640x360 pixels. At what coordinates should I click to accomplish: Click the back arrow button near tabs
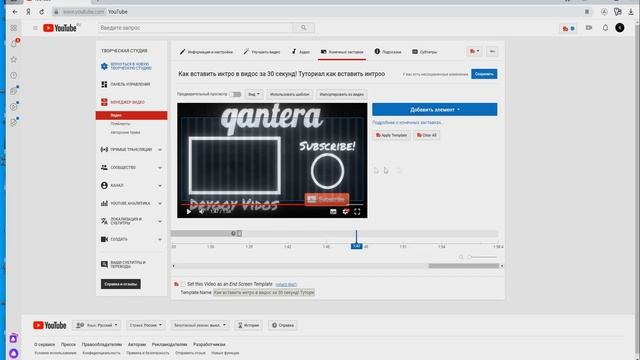tap(492, 51)
